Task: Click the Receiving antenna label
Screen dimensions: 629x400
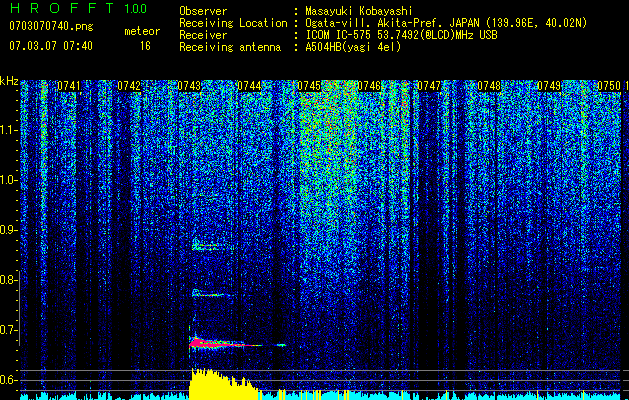Action: click(230, 47)
